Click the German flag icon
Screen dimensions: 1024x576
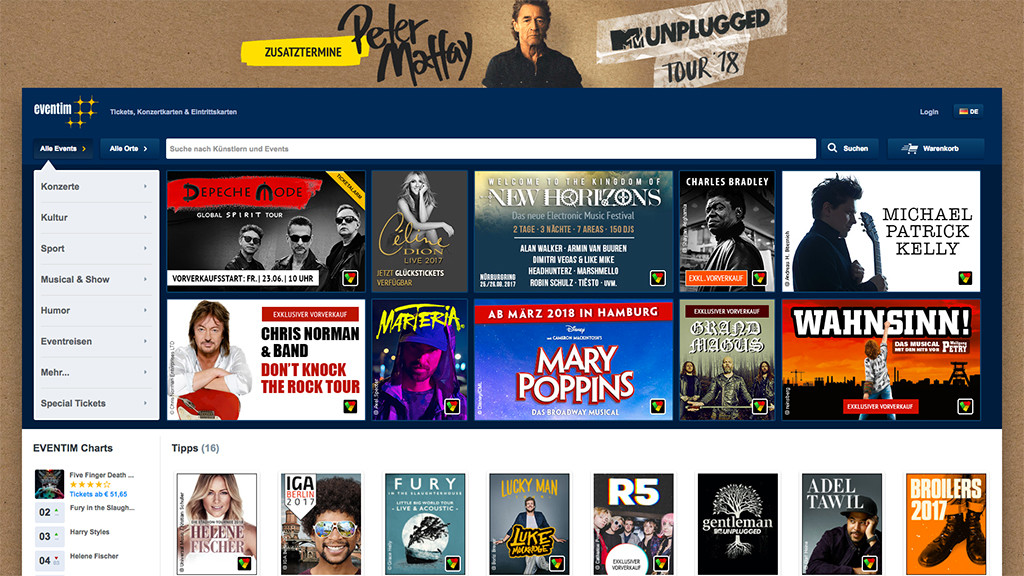pos(963,112)
